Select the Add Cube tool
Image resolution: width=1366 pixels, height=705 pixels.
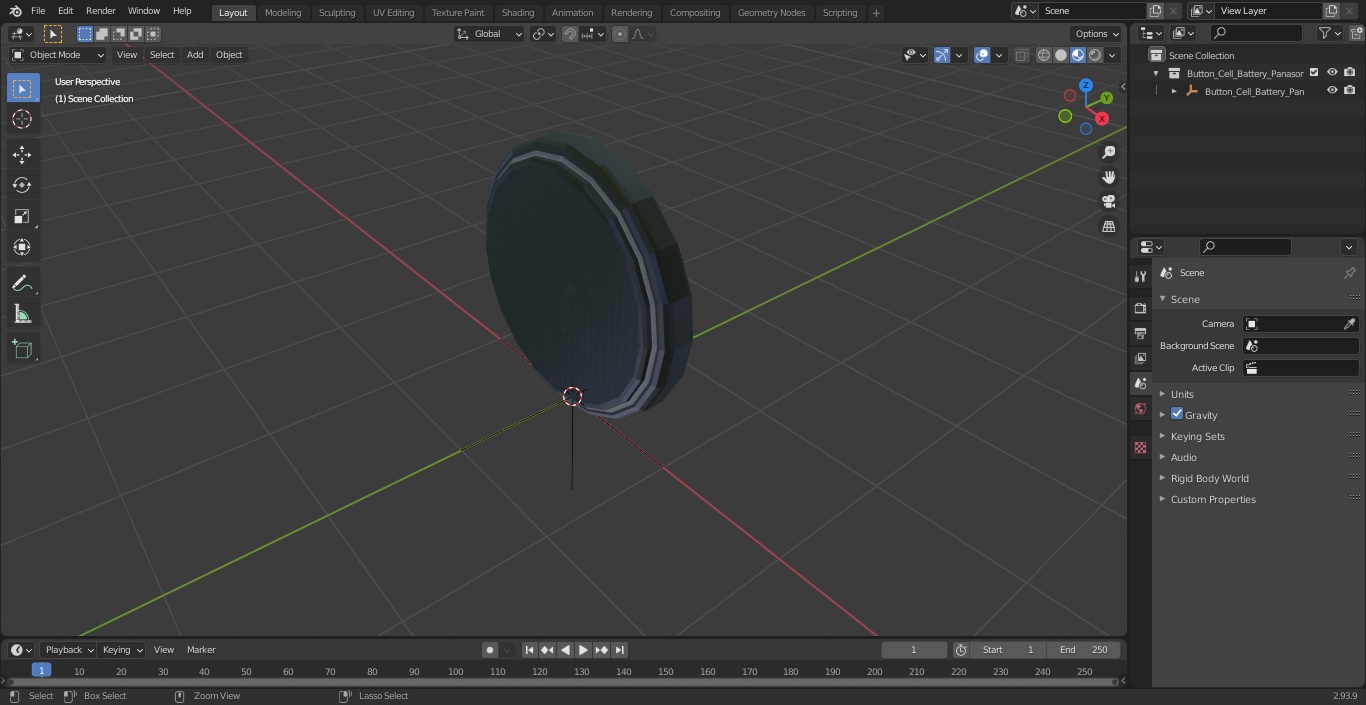(x=22, y=349)
